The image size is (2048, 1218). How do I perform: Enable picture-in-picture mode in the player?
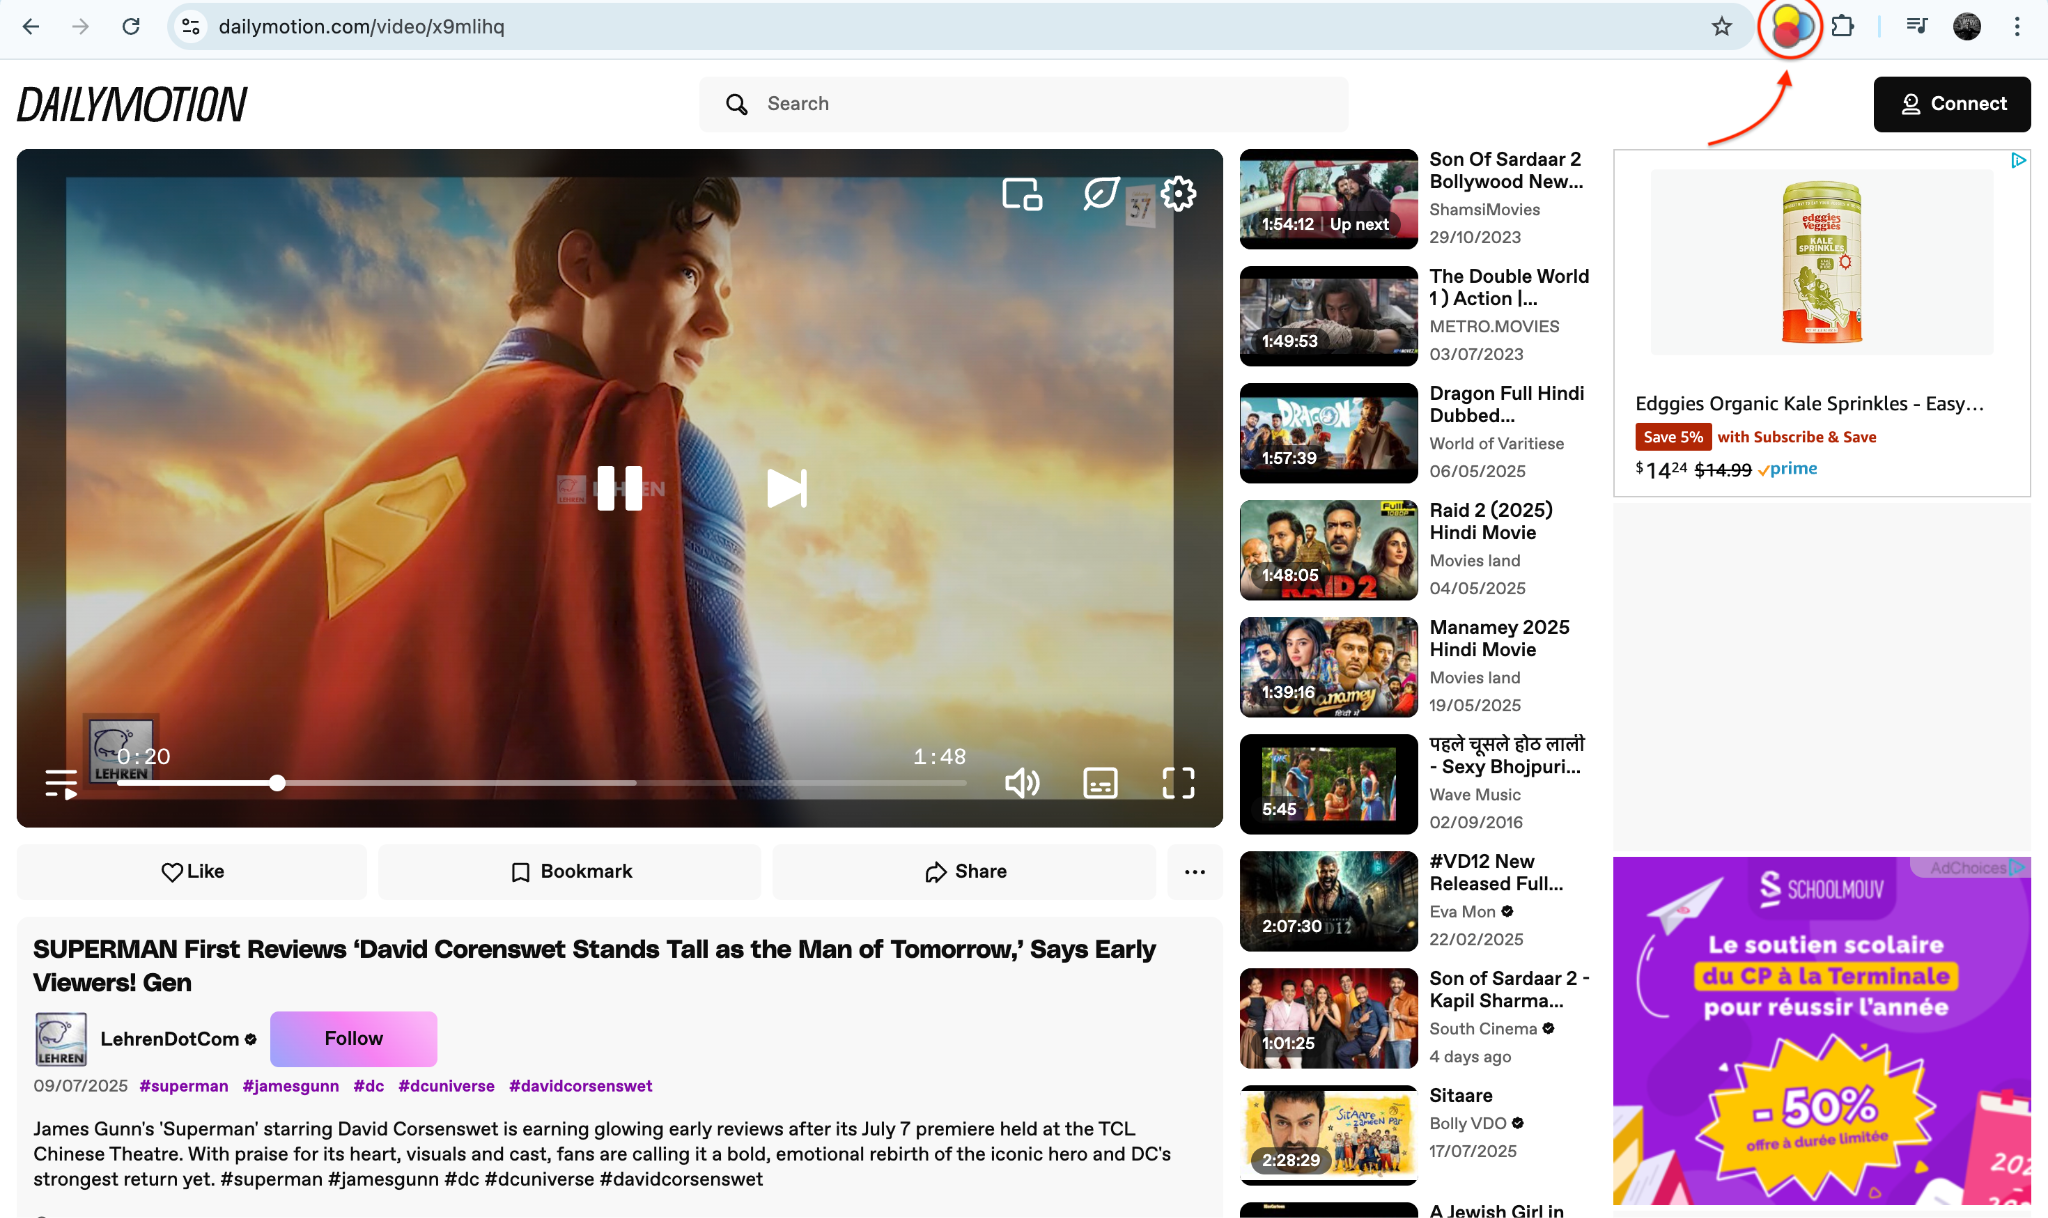(x=1022, y=195)
